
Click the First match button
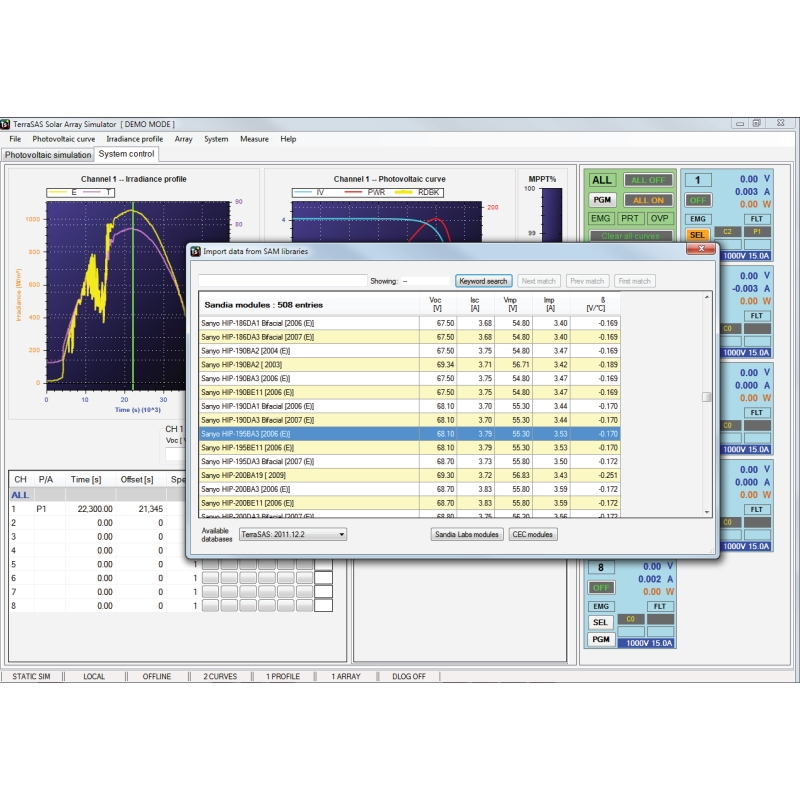click(x=634, y=281)
